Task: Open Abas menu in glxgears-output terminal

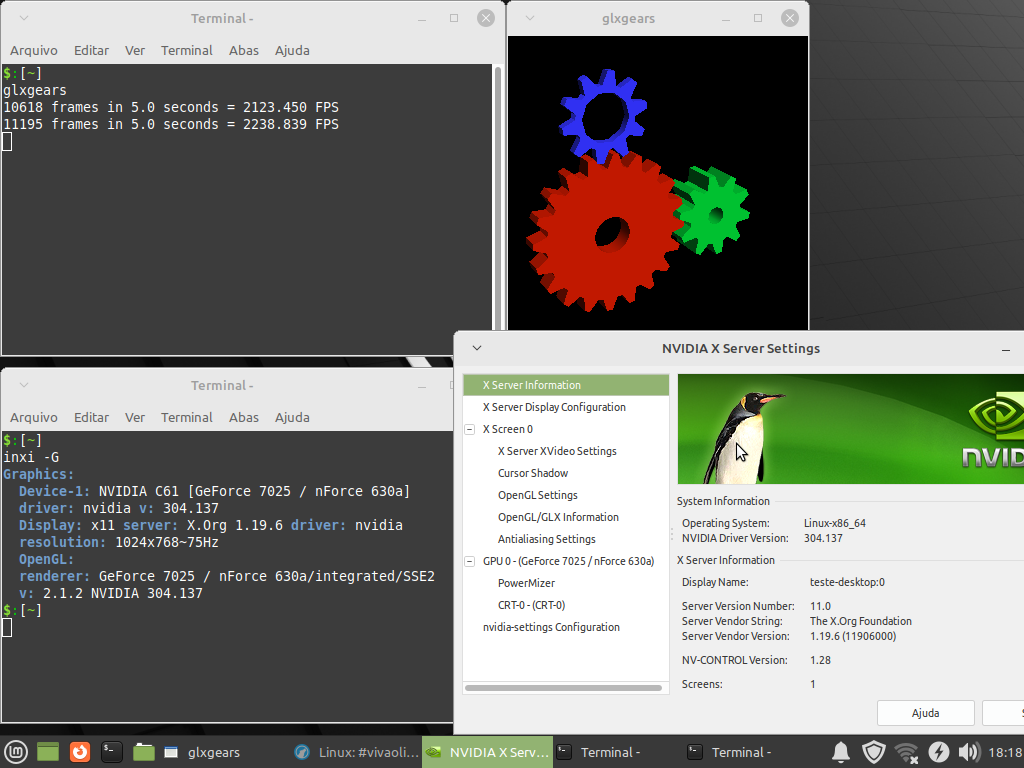Action: pyautogui.click(x=244, y=50)
